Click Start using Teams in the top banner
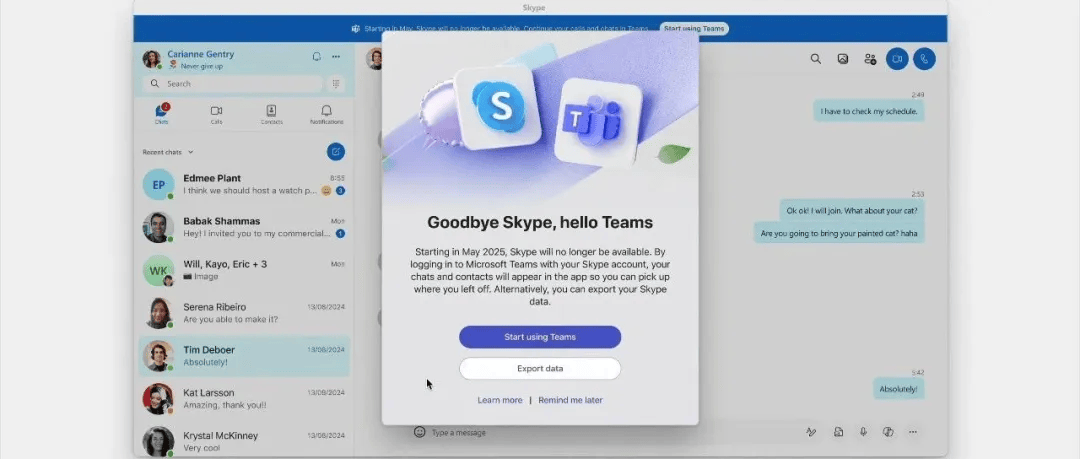 (694, 29)
